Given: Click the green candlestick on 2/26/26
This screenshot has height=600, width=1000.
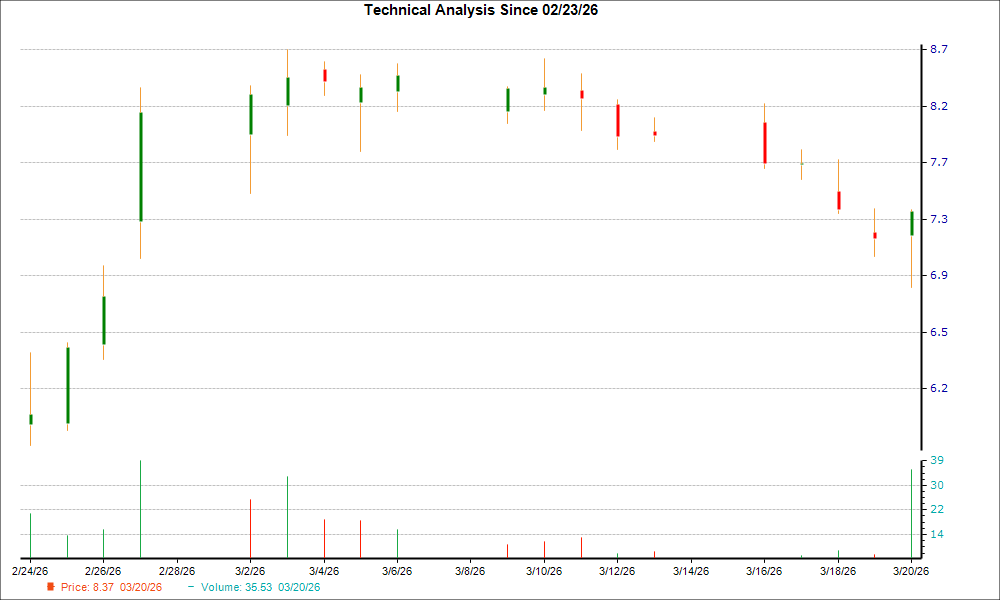Looking at the screenshot, I should pos(104,320).
